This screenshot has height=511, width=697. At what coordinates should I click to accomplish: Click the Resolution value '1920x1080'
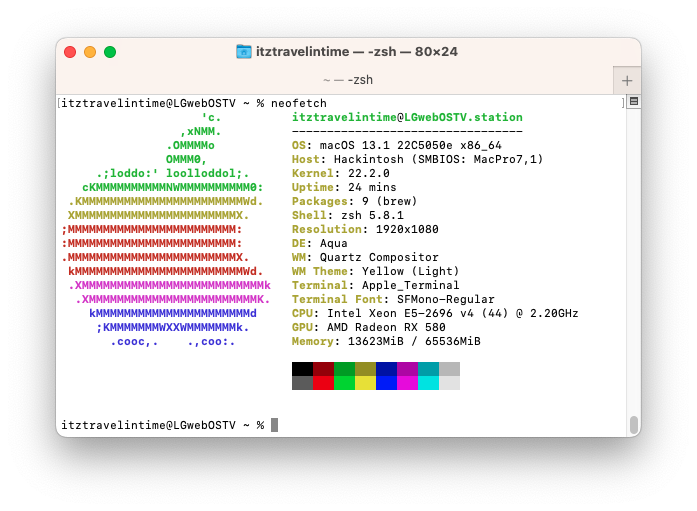point(407,229)
